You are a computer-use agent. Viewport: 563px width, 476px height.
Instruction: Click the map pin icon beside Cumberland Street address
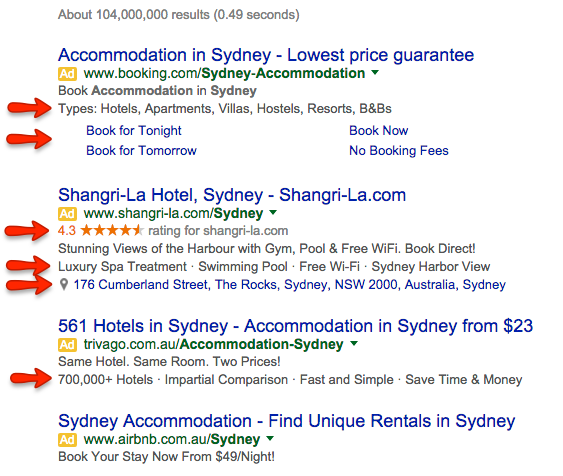tap(64, 285)
